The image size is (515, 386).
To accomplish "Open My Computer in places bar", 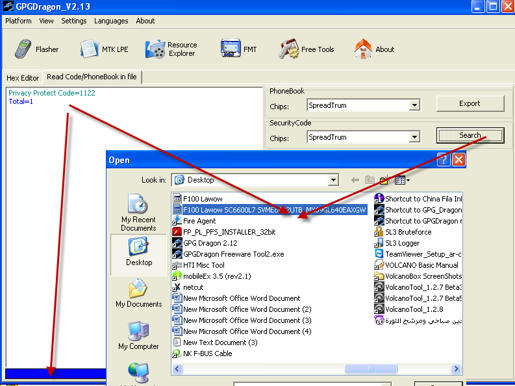I will click(x=138, y=336).
